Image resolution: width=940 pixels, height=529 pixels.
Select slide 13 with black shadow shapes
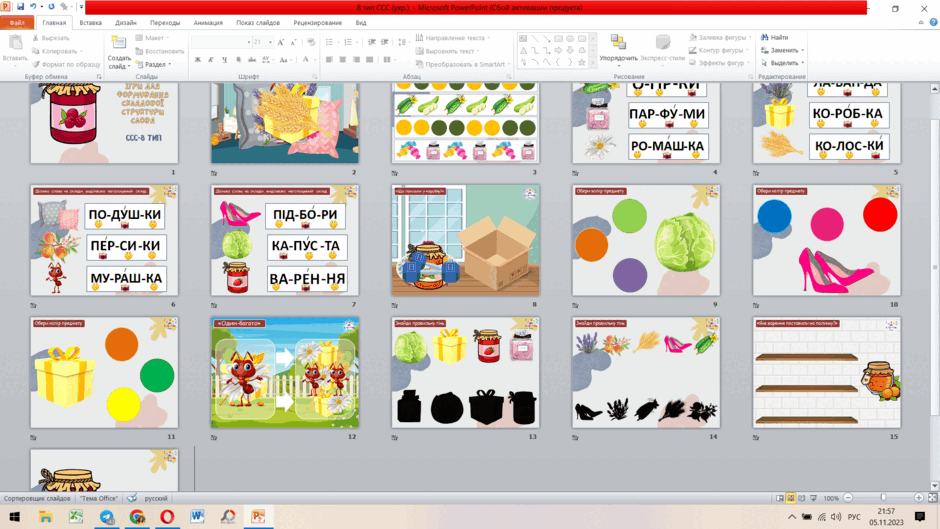tap(465, 372)
